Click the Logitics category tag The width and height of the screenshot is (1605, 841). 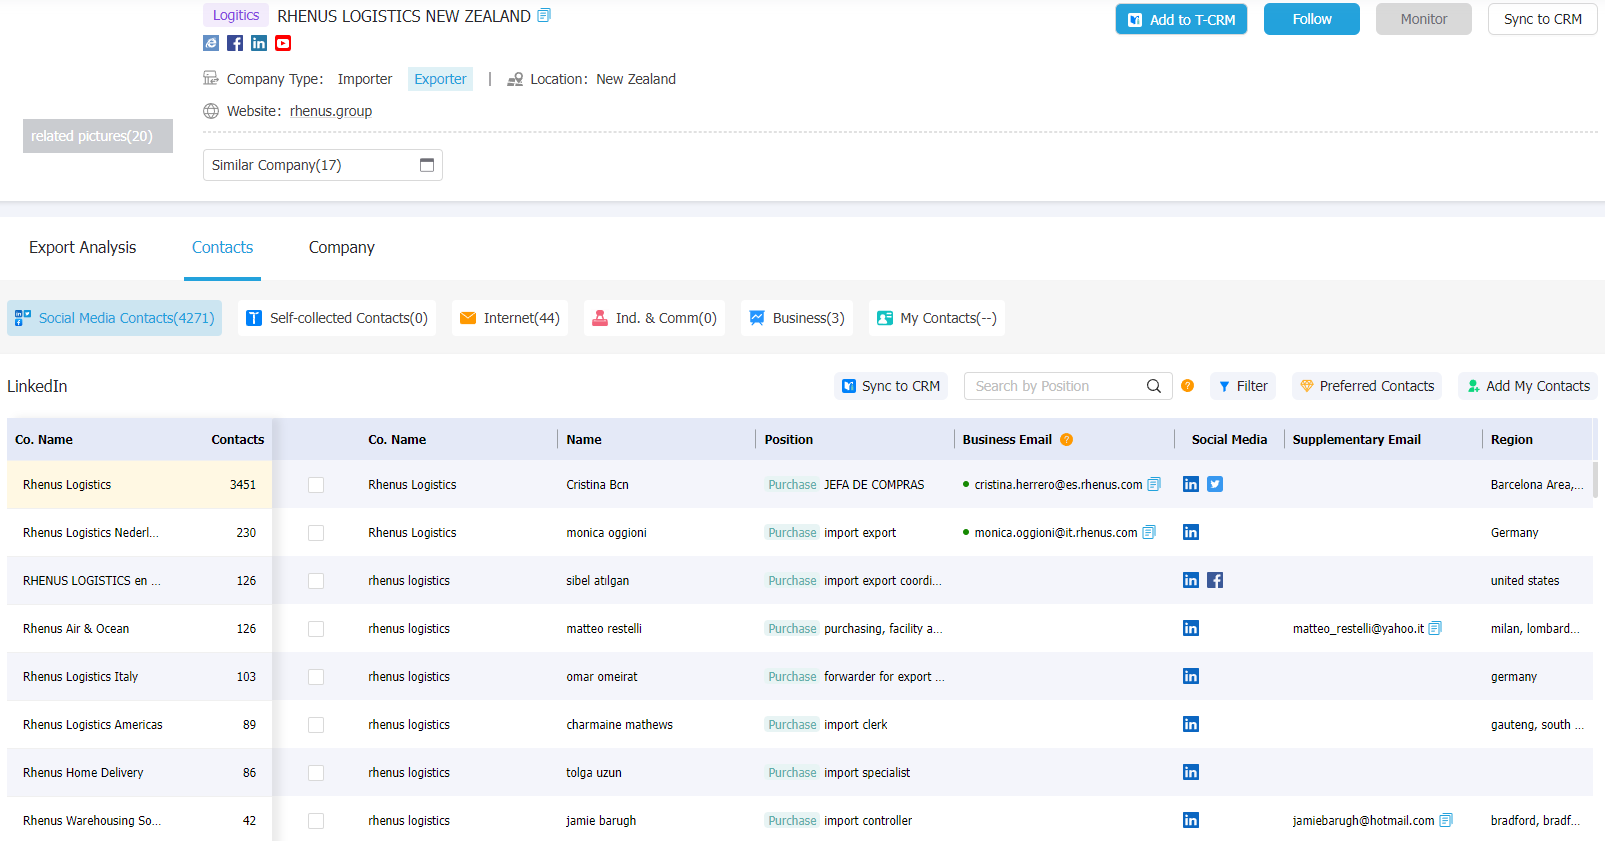(x=236, y=15)
